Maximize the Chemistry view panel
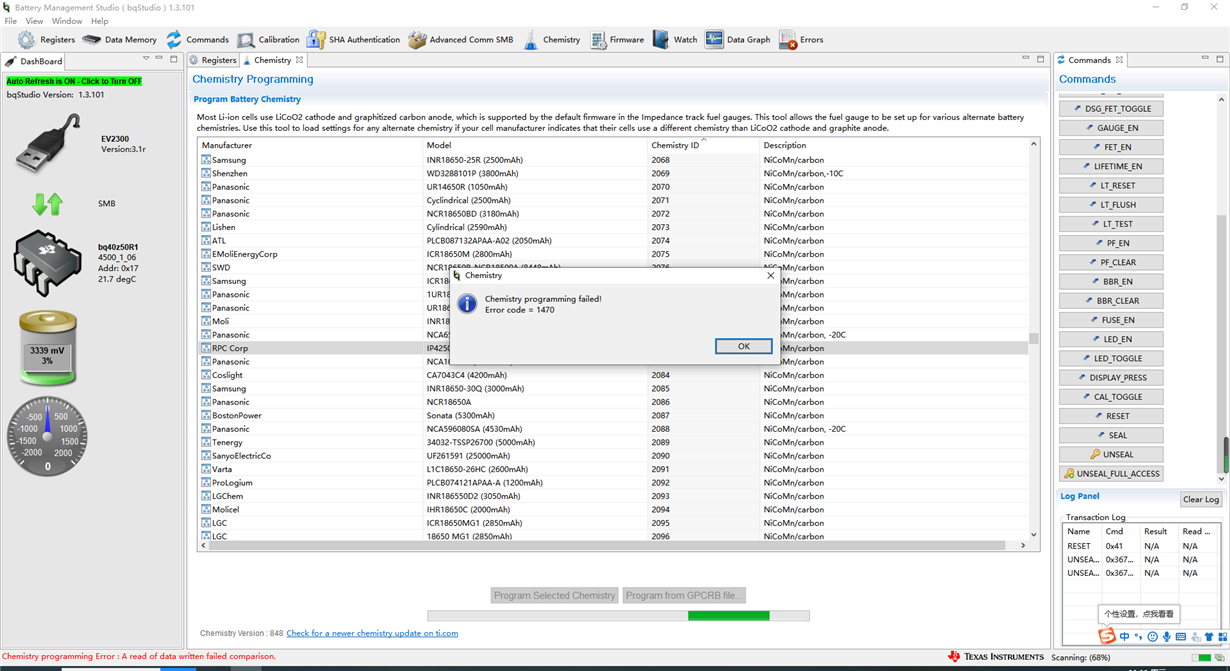This screenshot has height=671, width=1230. pos(1040,59)
